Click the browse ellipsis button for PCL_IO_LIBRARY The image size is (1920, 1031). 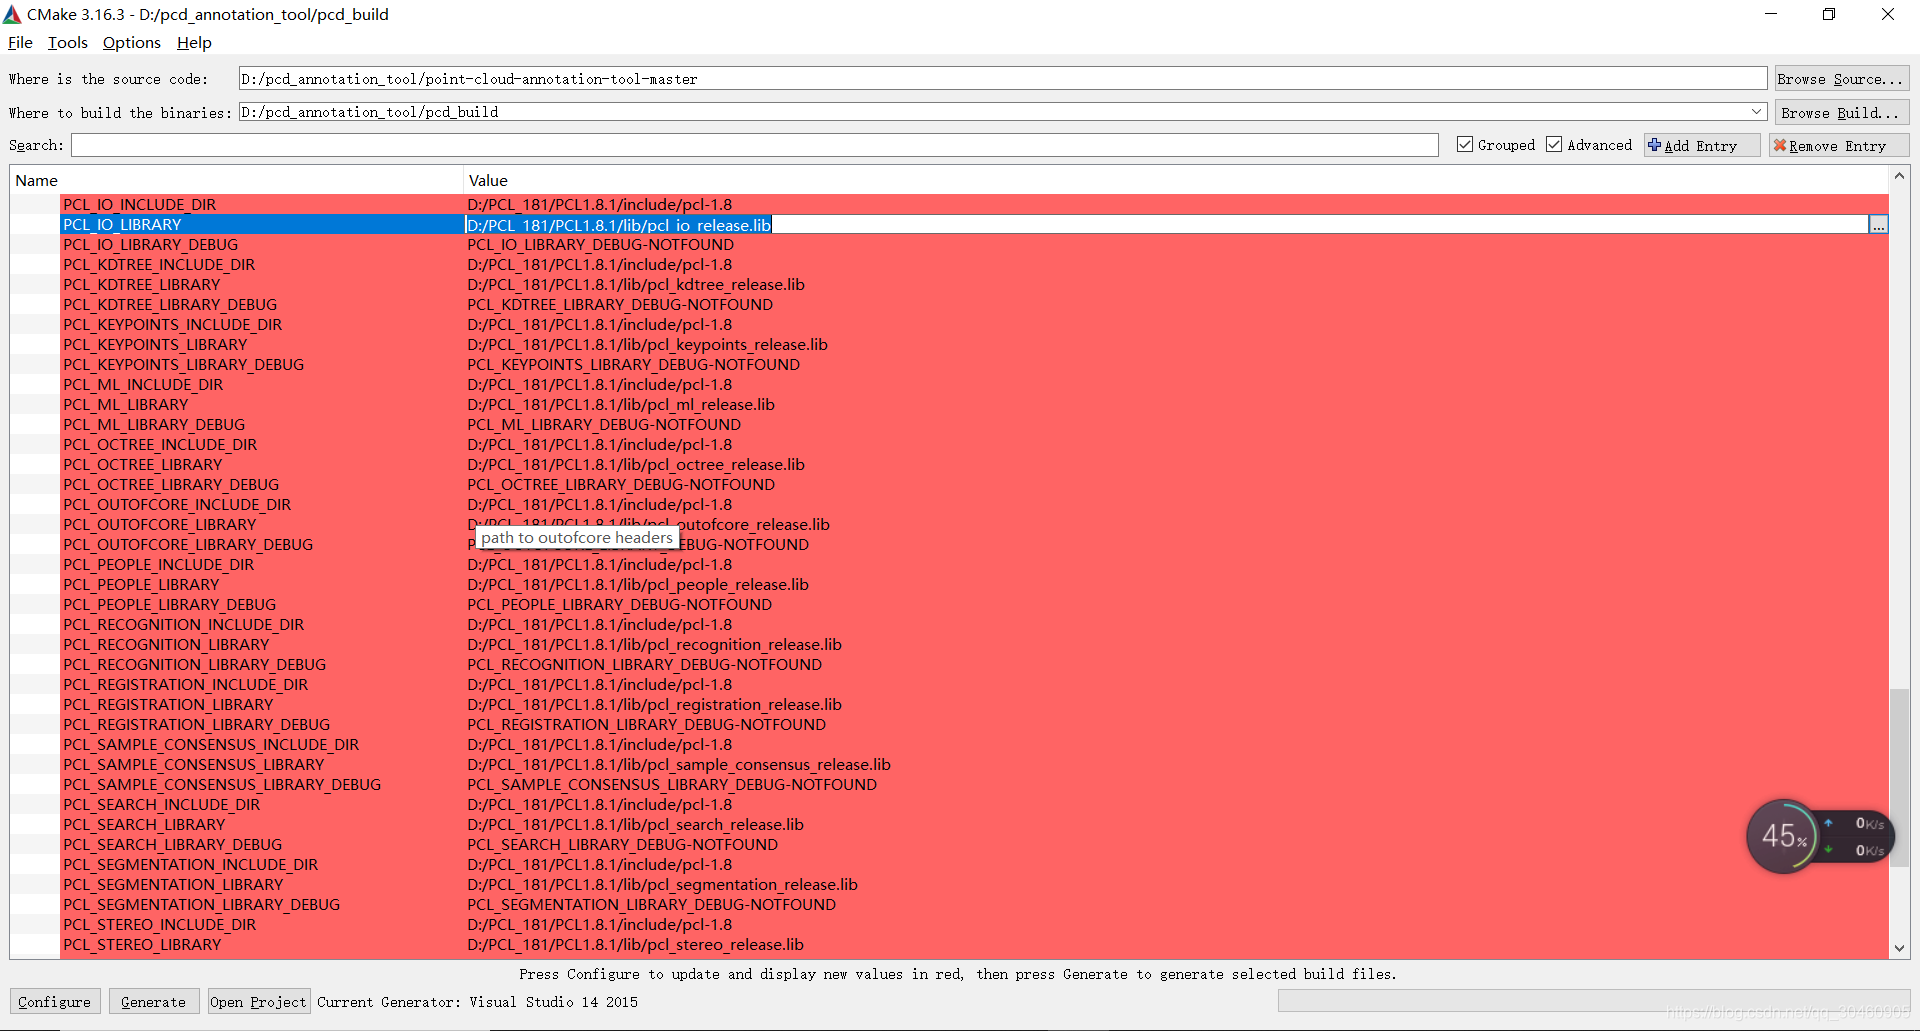1879,225
